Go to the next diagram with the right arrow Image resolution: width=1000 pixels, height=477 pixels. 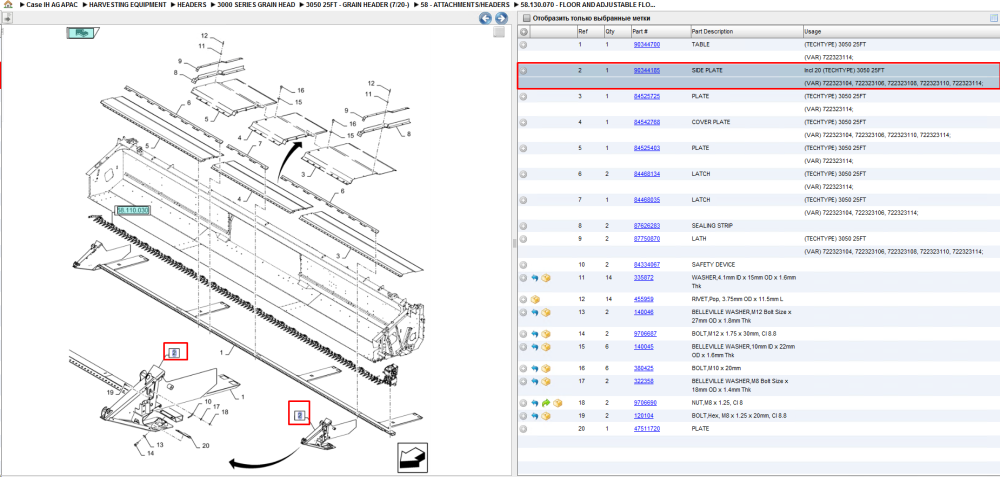coord(501,18)
